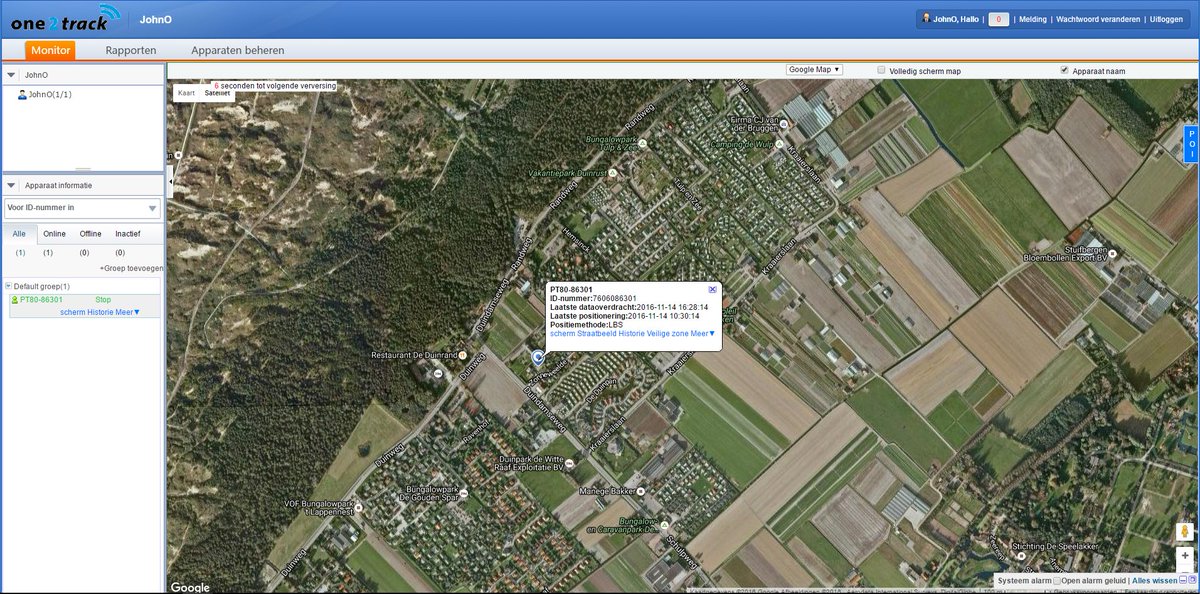The image size is (1200, 594).
Task: Switch to the Monitor tab
Action: (x=50, y=50)
